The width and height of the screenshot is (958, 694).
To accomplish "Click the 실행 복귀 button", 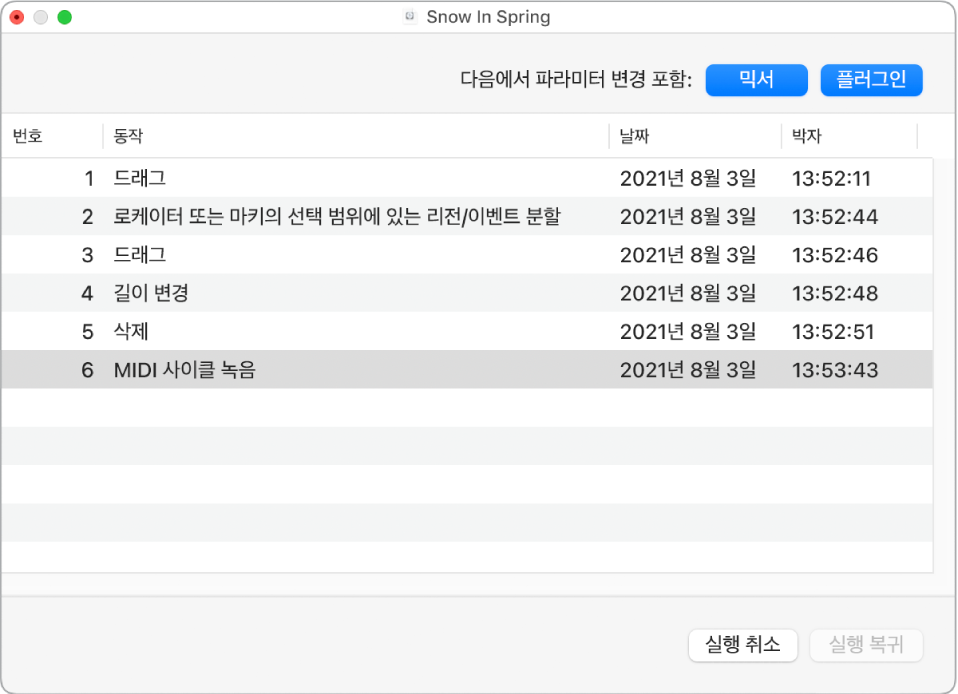I will [866, 645].
